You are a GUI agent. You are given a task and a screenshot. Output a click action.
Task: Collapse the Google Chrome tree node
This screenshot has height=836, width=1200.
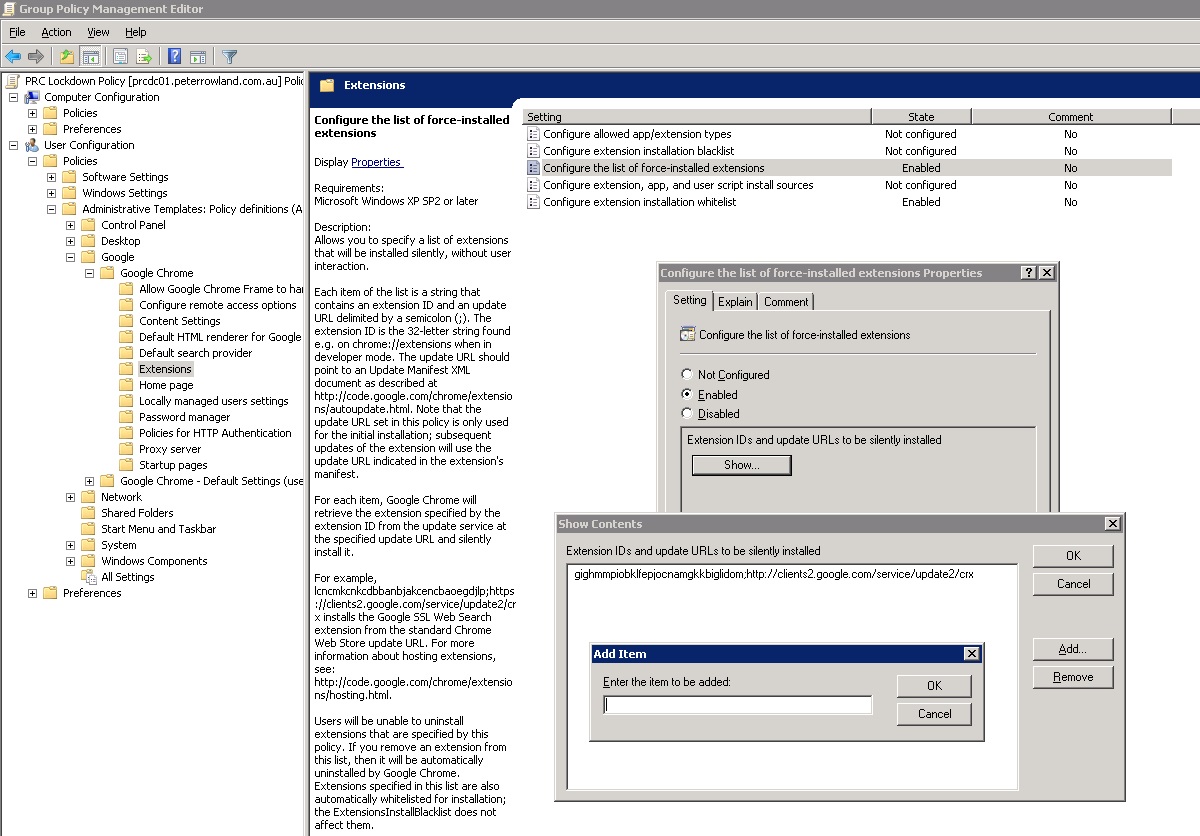tap(89, 272)
